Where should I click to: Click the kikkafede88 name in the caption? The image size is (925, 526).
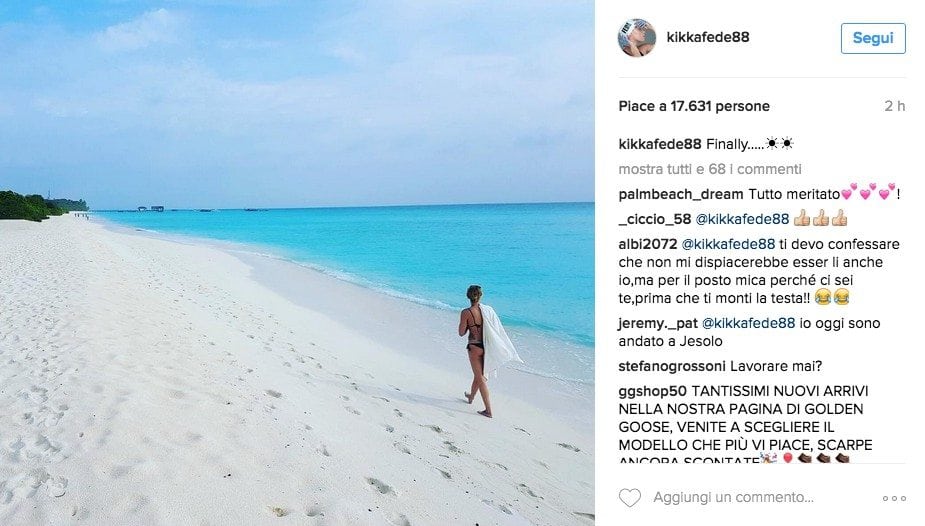tap(660, 144)
